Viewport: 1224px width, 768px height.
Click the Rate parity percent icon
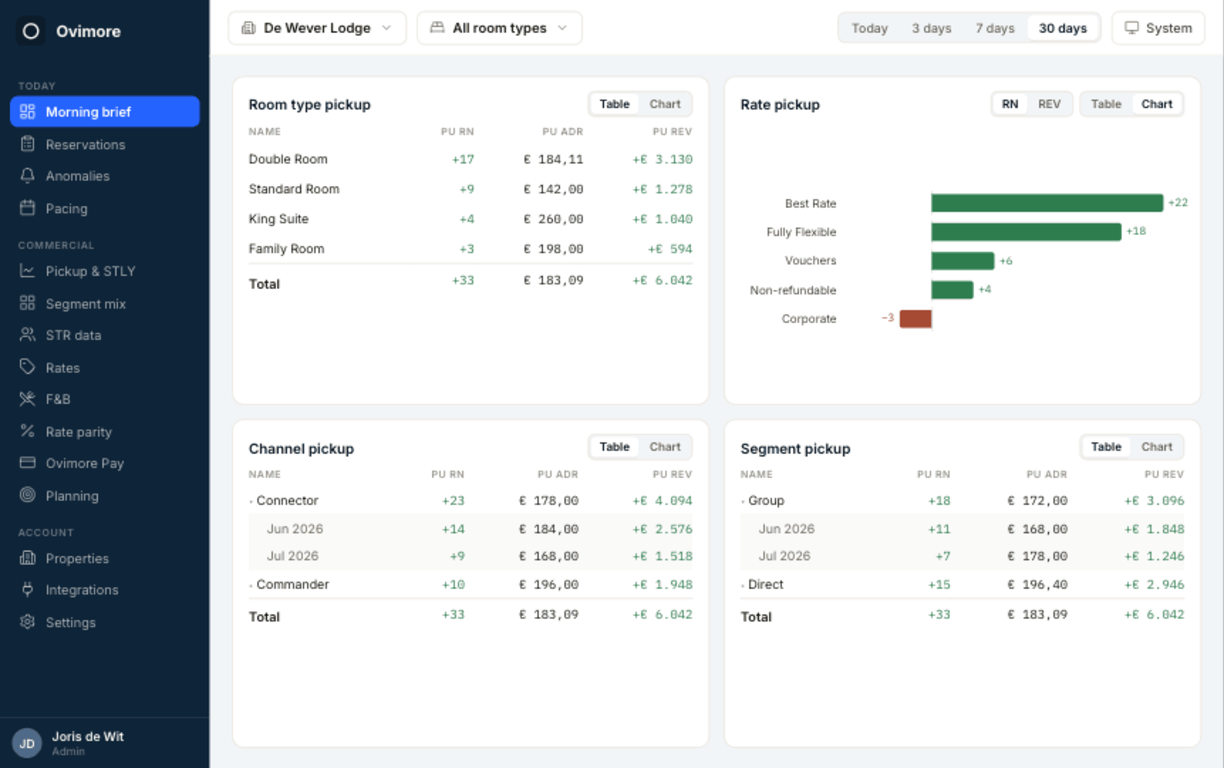click(x=27, y=431)
